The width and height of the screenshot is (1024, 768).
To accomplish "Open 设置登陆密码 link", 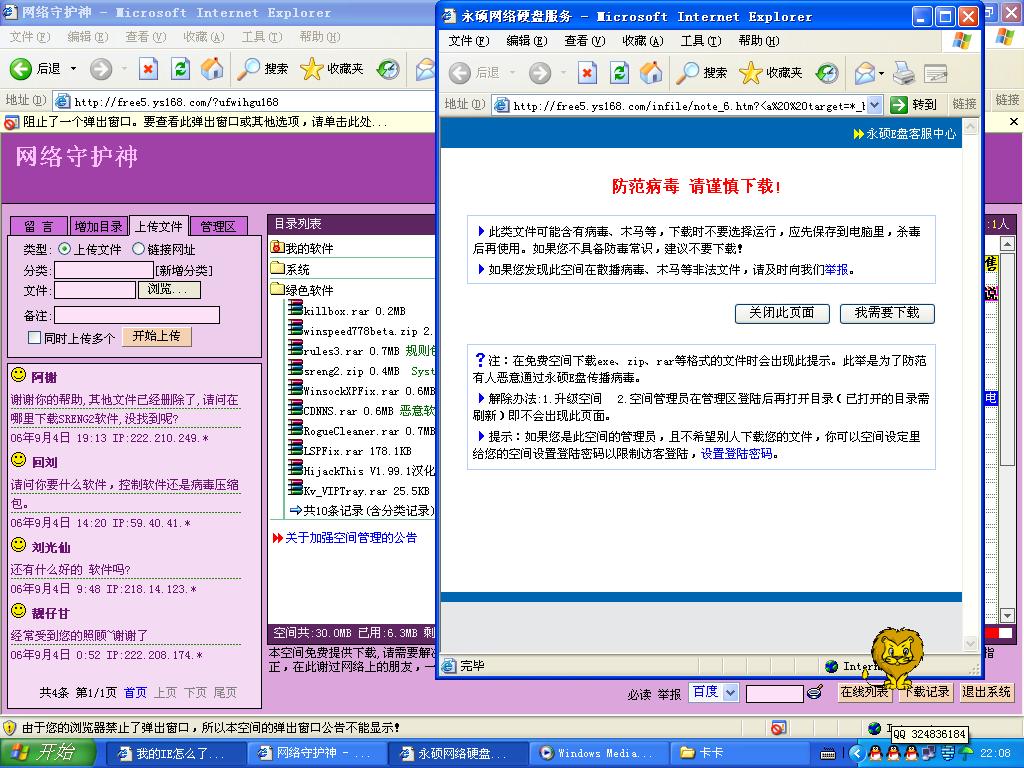I will (736, 453).
